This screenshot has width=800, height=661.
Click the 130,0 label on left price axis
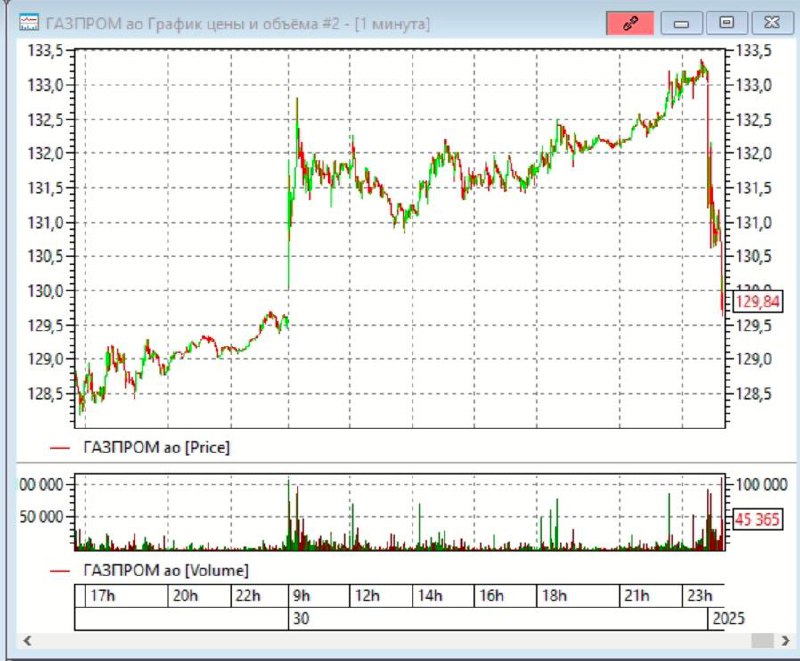click(45, 291)
